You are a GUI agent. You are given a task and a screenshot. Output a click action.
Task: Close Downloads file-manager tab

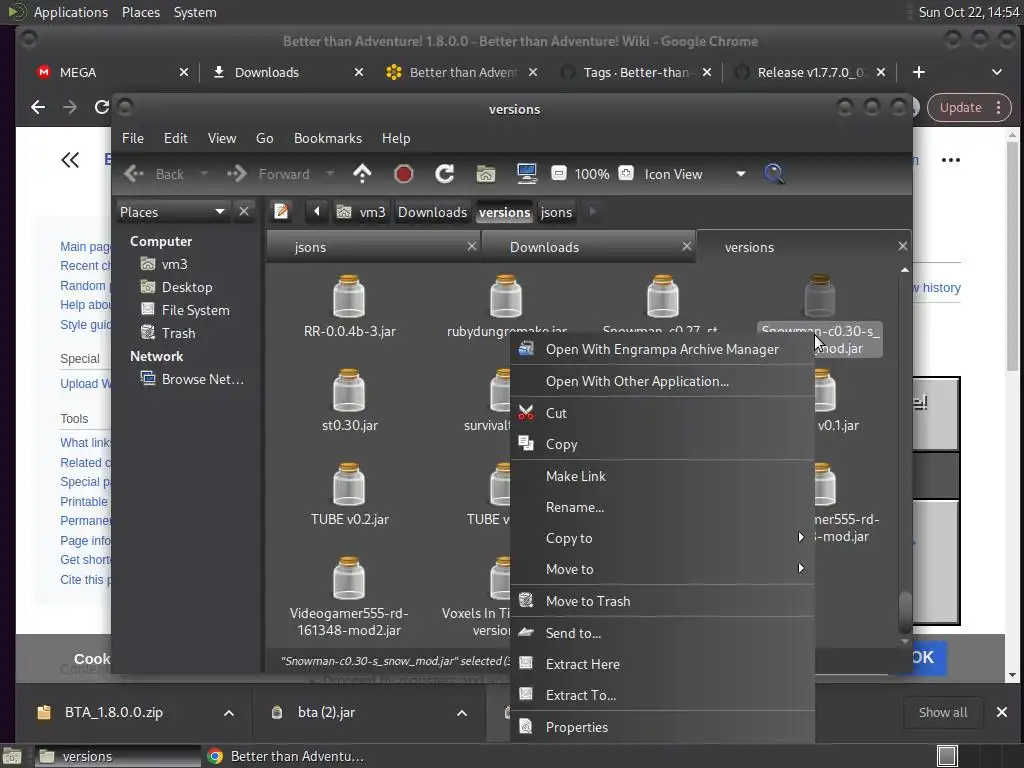pyautogui.click(x=686, y=246)
